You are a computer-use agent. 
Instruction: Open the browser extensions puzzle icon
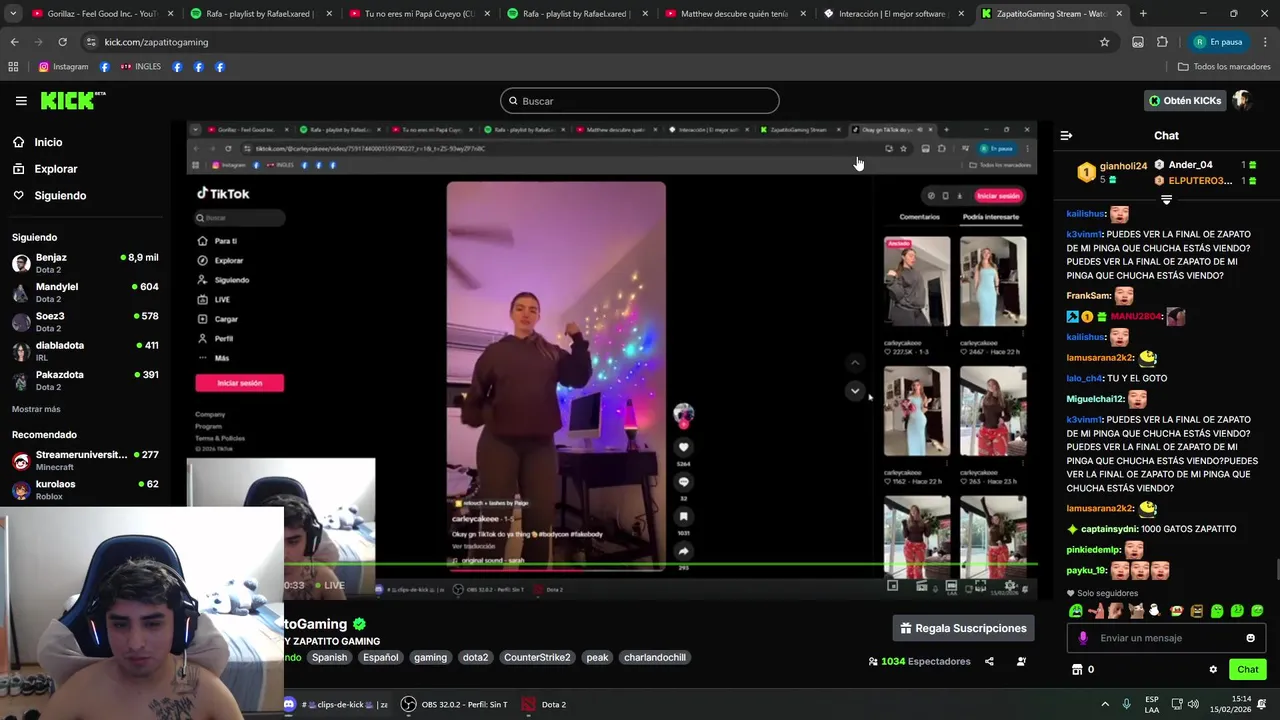pos(1162,42)
